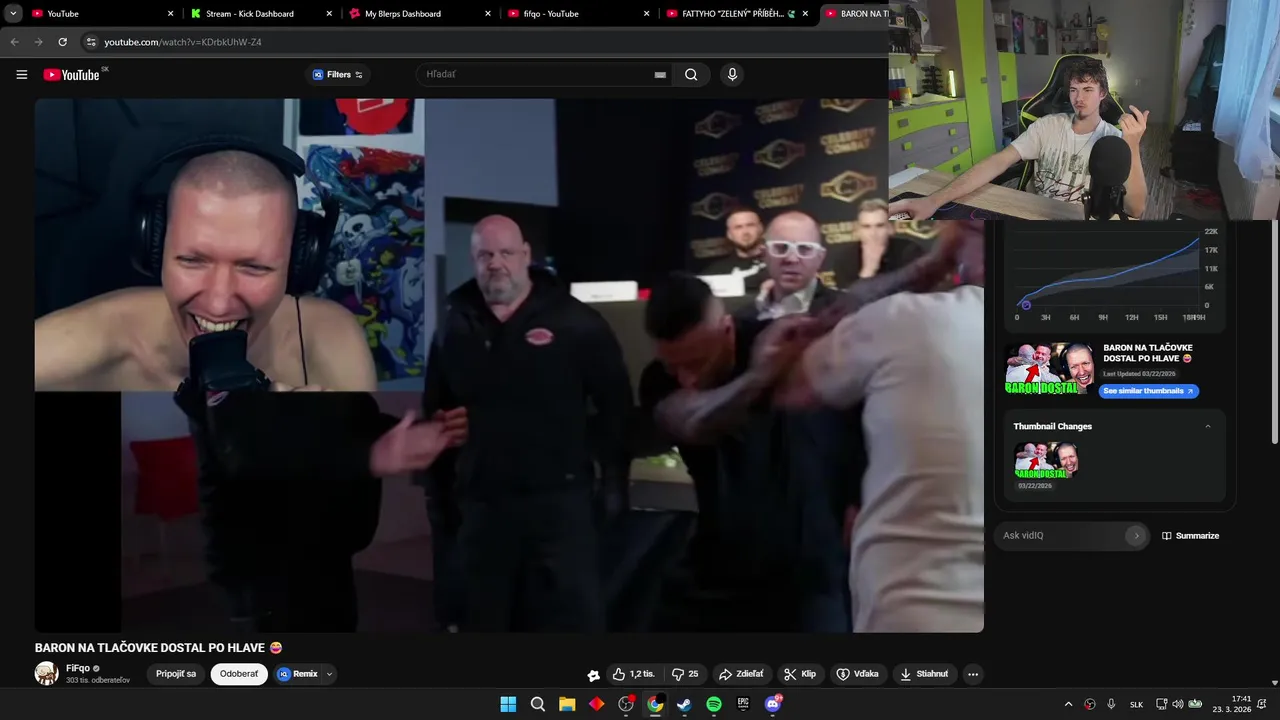Open volume control in system tray
This screenshot has height=720, width=1280.
tap(1177, 704)
